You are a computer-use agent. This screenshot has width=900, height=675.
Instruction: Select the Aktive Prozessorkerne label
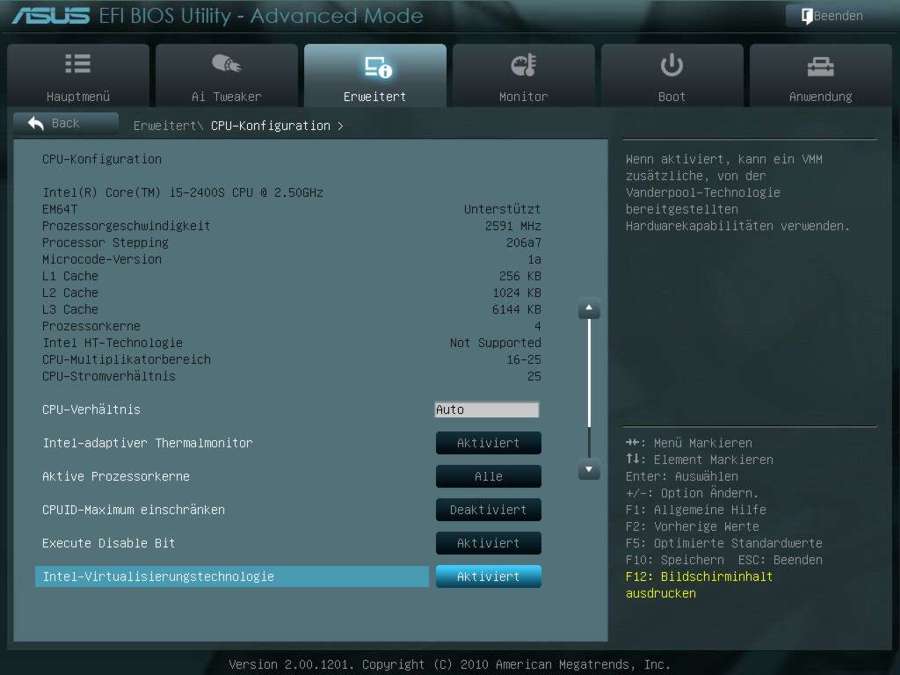pos(115,476)
